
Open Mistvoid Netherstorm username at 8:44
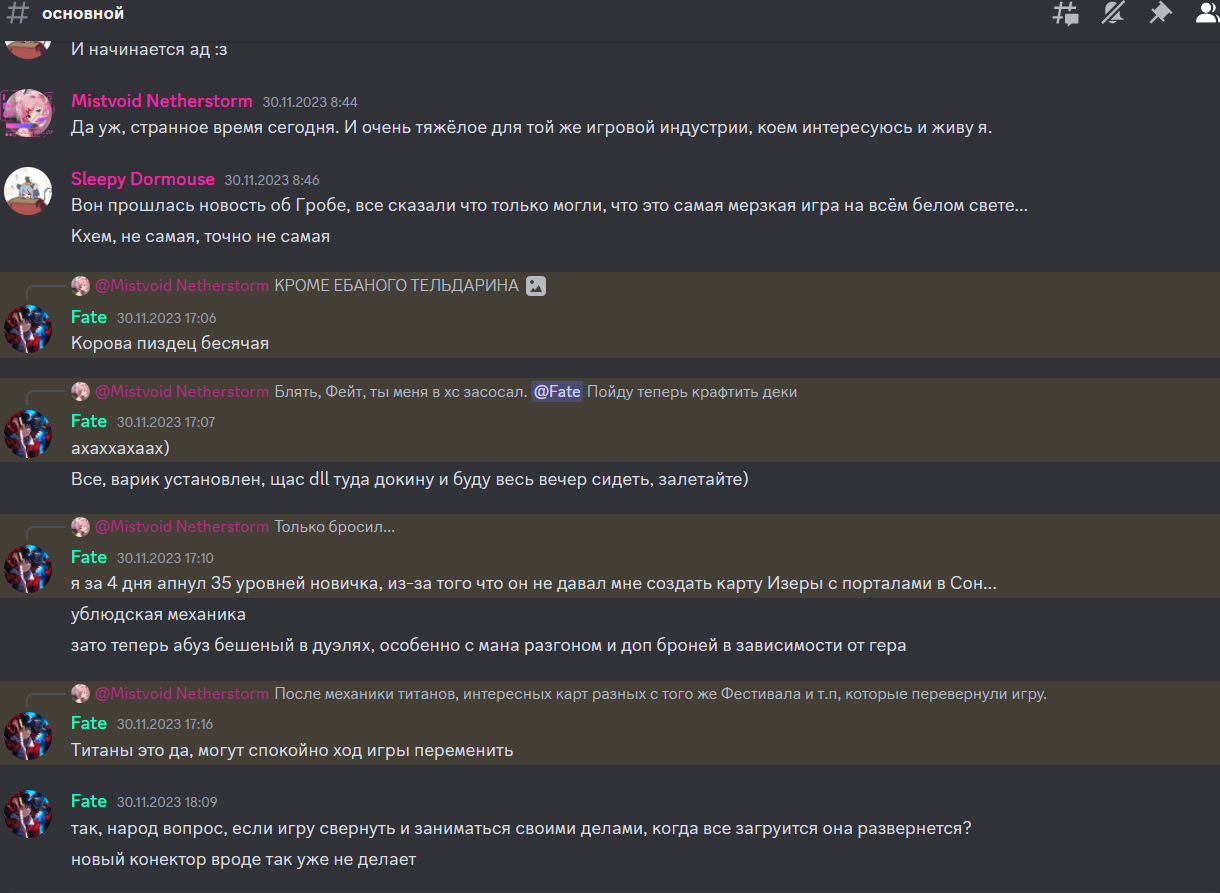(x=162, y=101)
